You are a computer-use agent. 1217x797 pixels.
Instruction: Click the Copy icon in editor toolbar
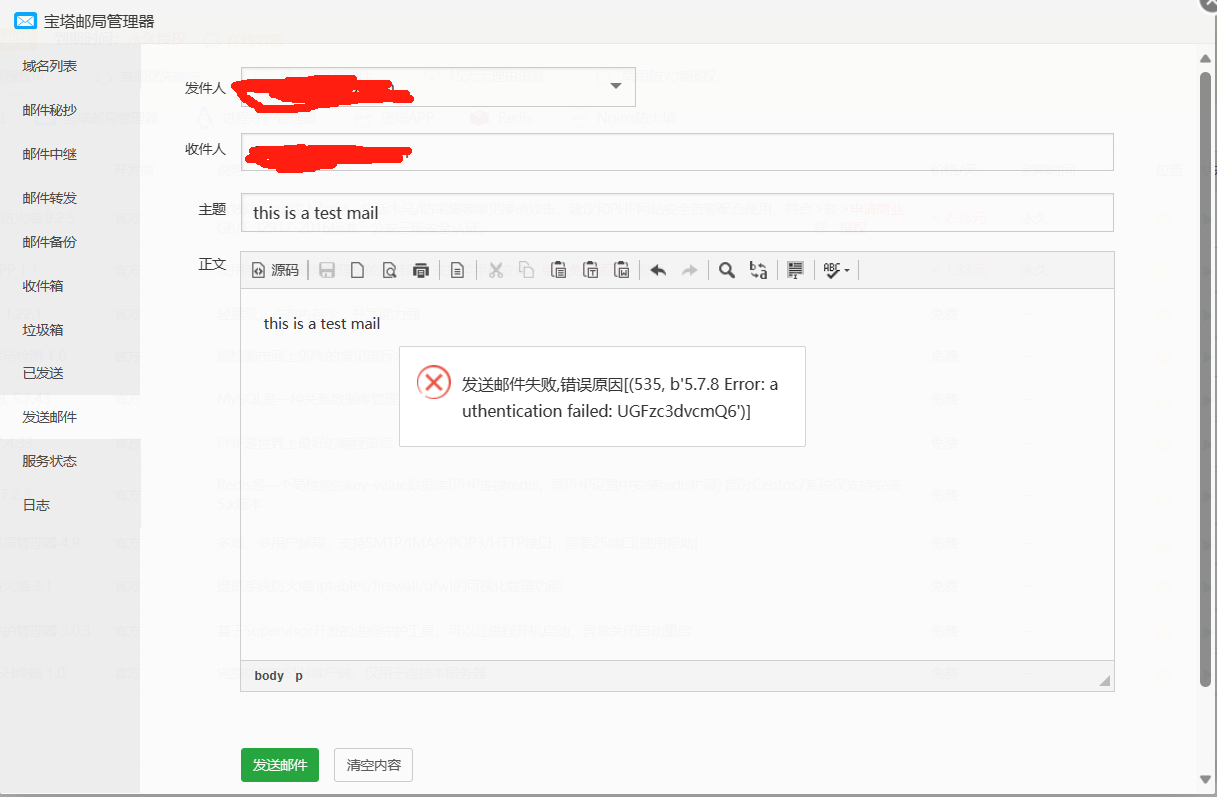527,270
